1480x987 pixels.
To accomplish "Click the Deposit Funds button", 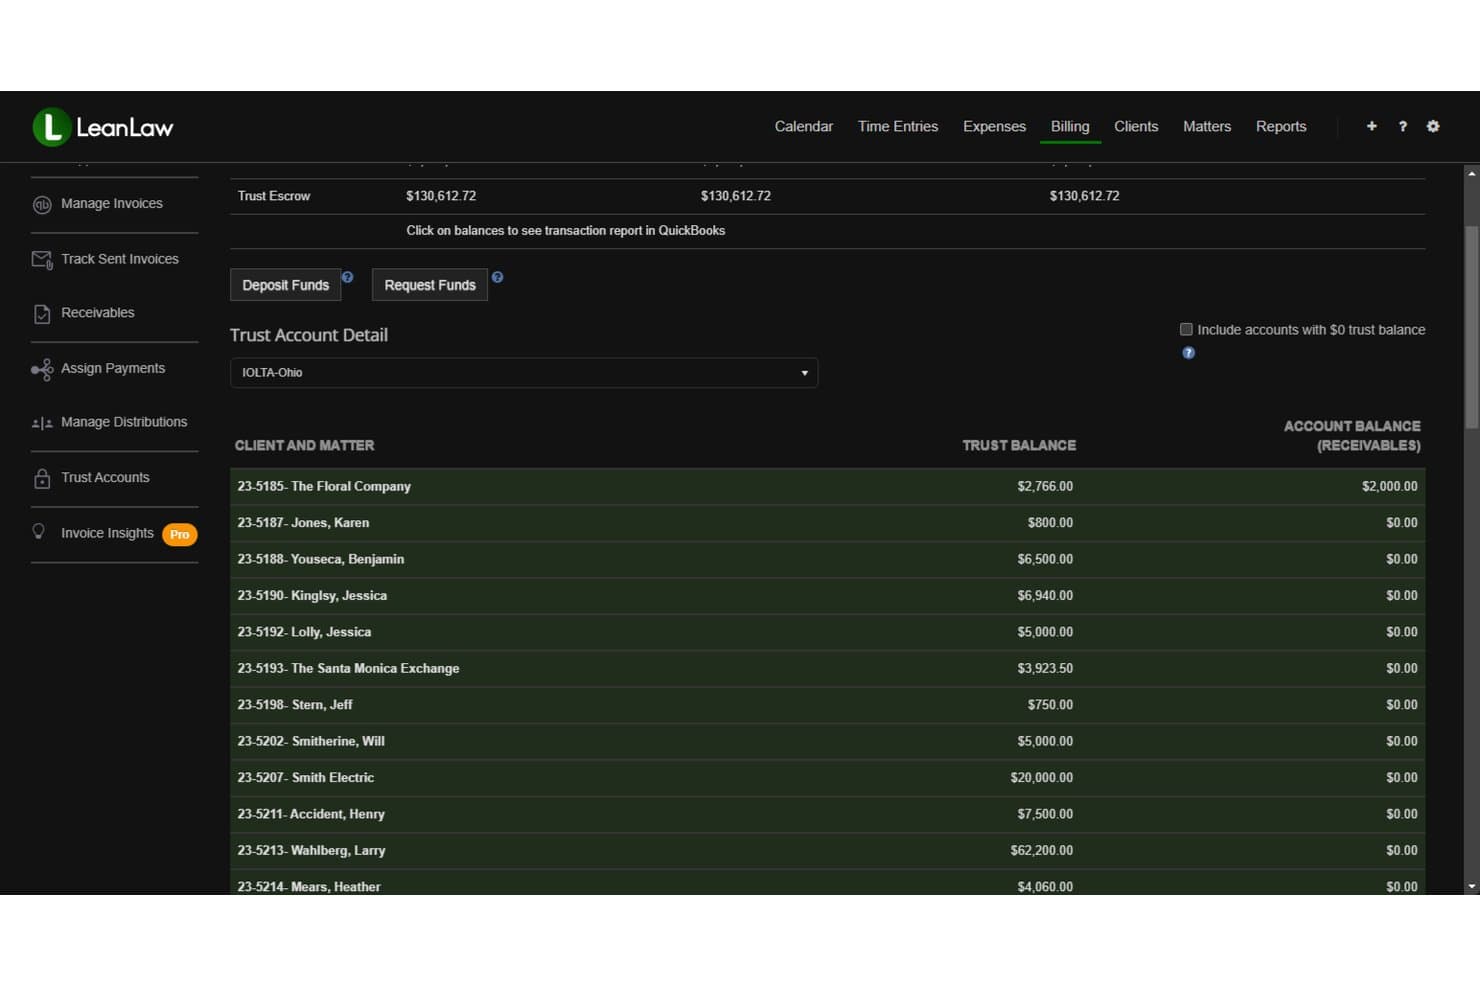I will point(285,285).
